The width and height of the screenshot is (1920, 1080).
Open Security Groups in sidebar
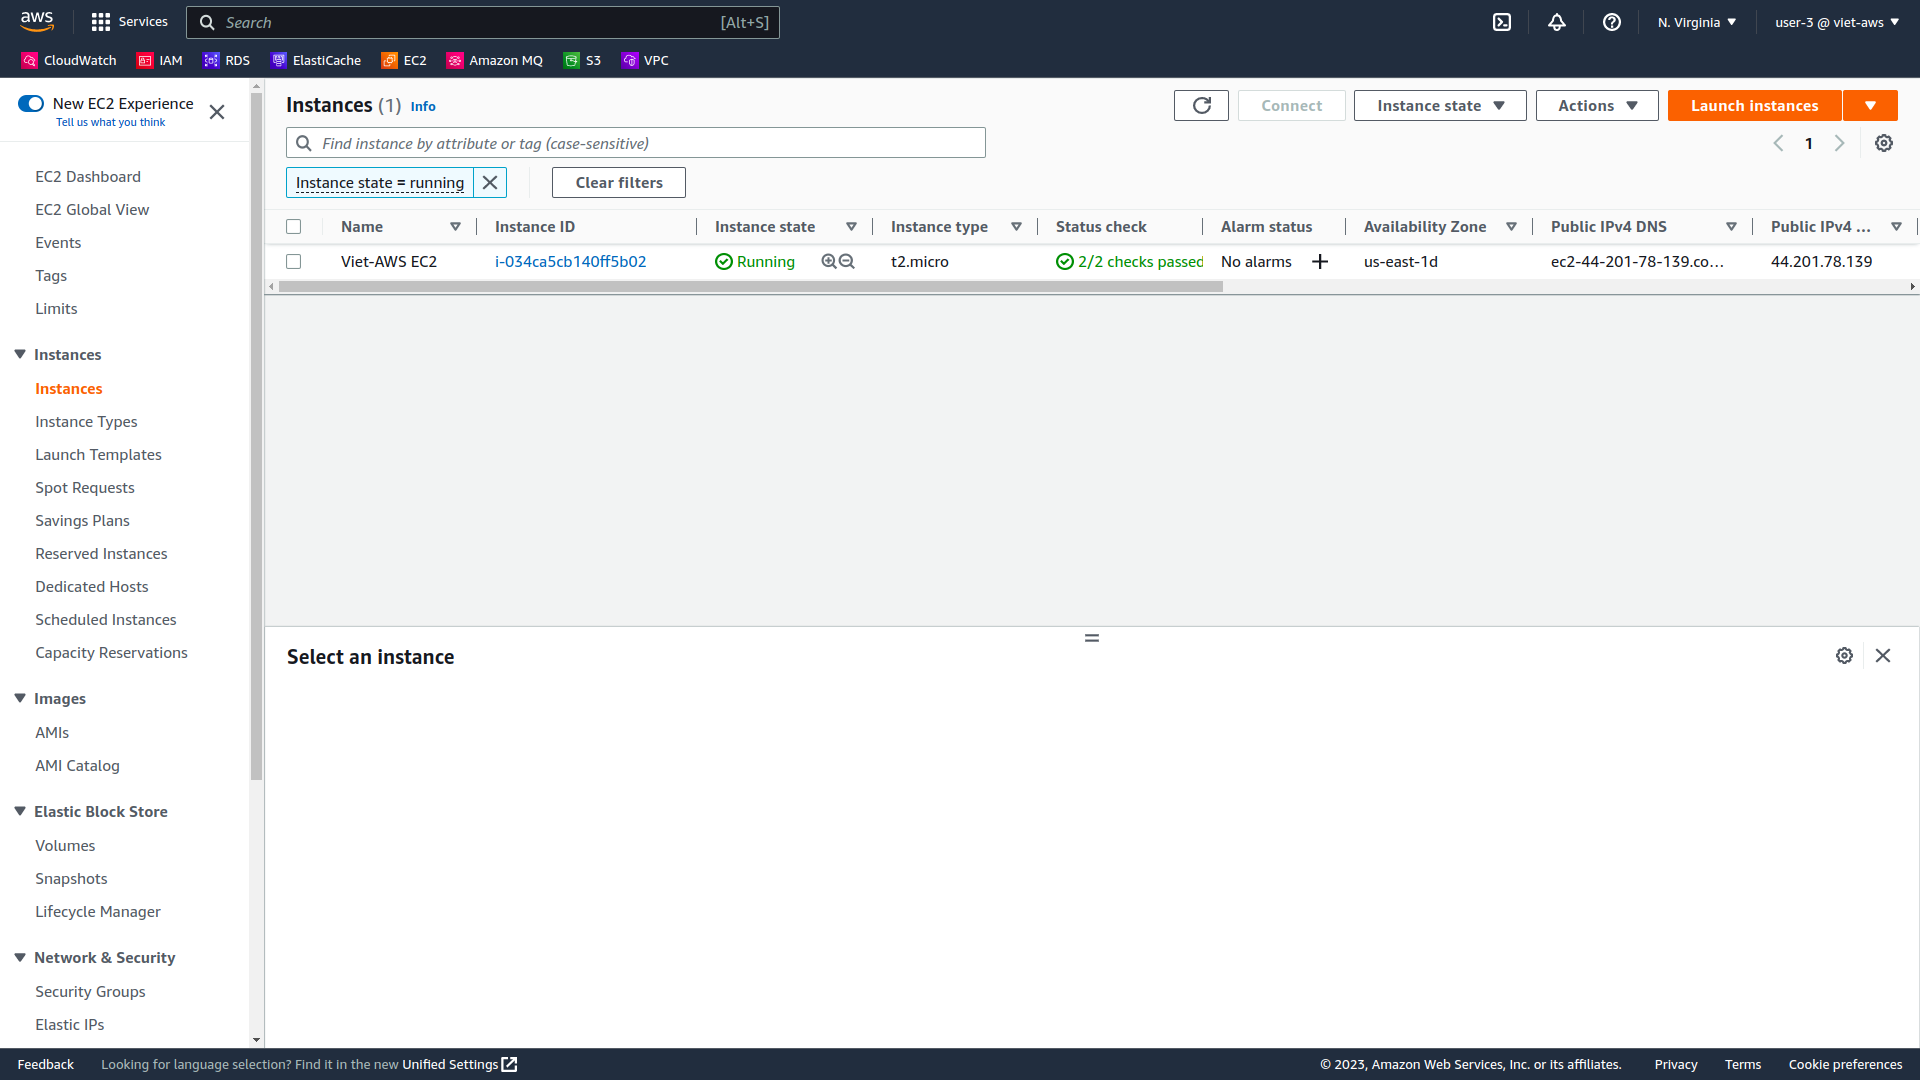pyautogui.click(x=90, y=991)
